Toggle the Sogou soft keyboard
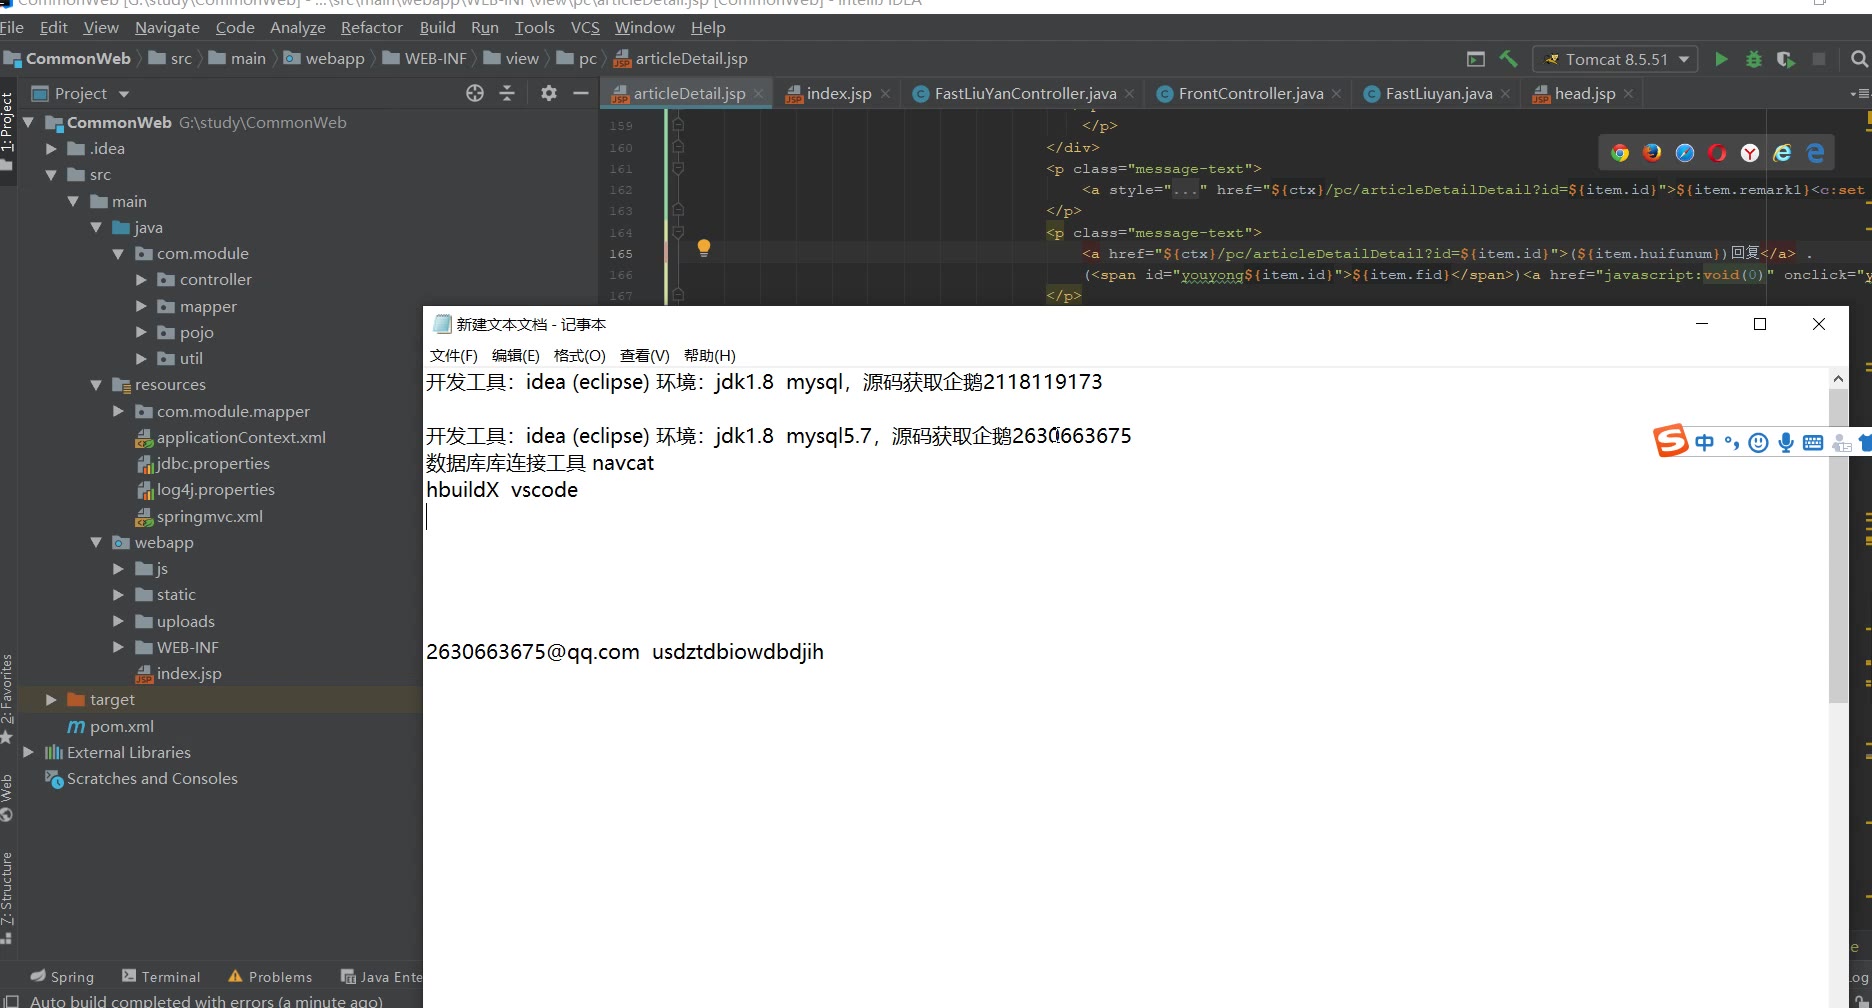 point(1813,442)
